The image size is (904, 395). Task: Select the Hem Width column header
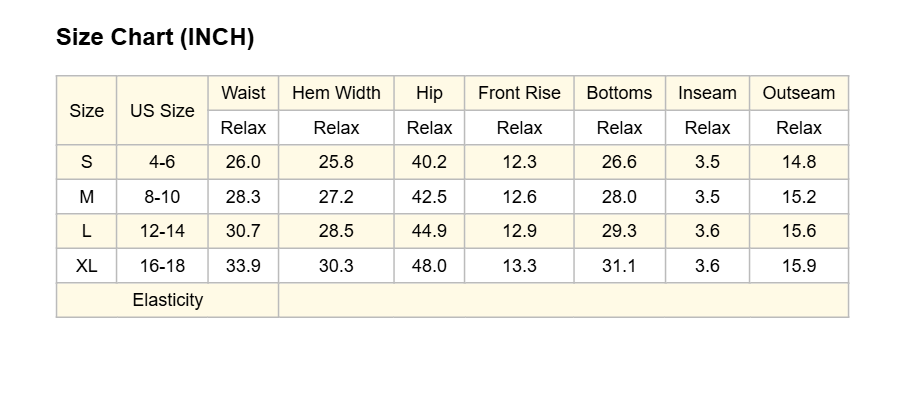click(336, 93)
